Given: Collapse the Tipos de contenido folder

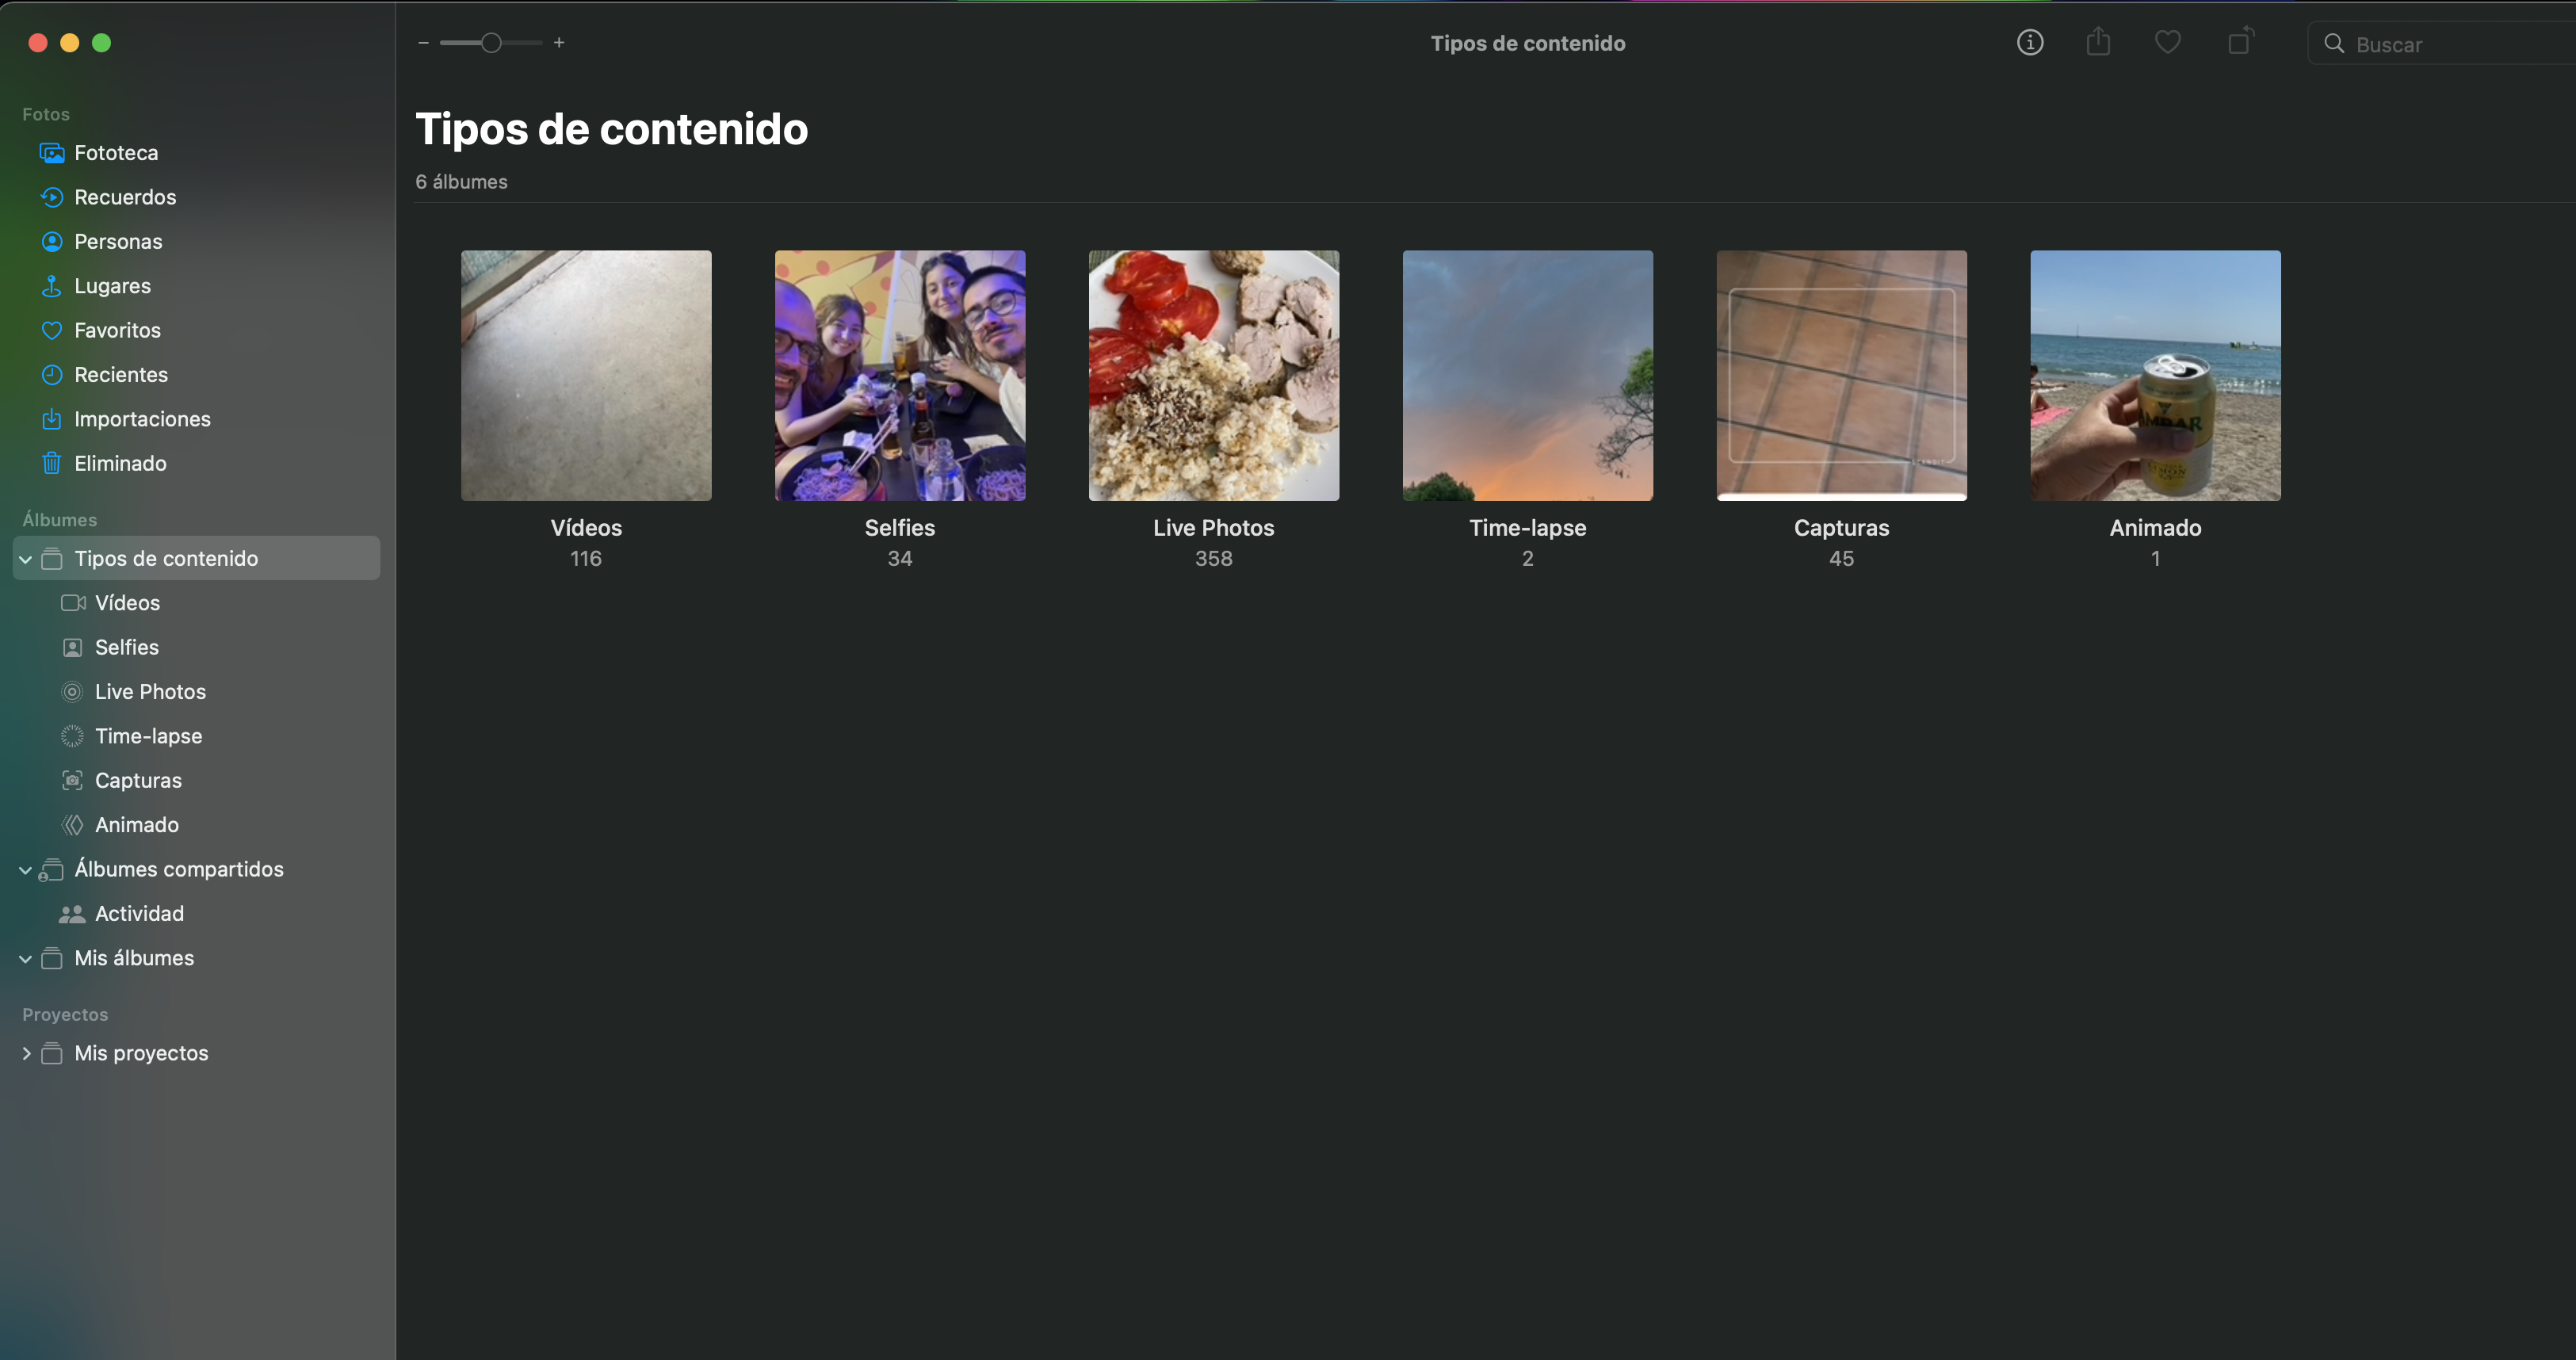Looking at the screenshot, I should pos(26,559).
